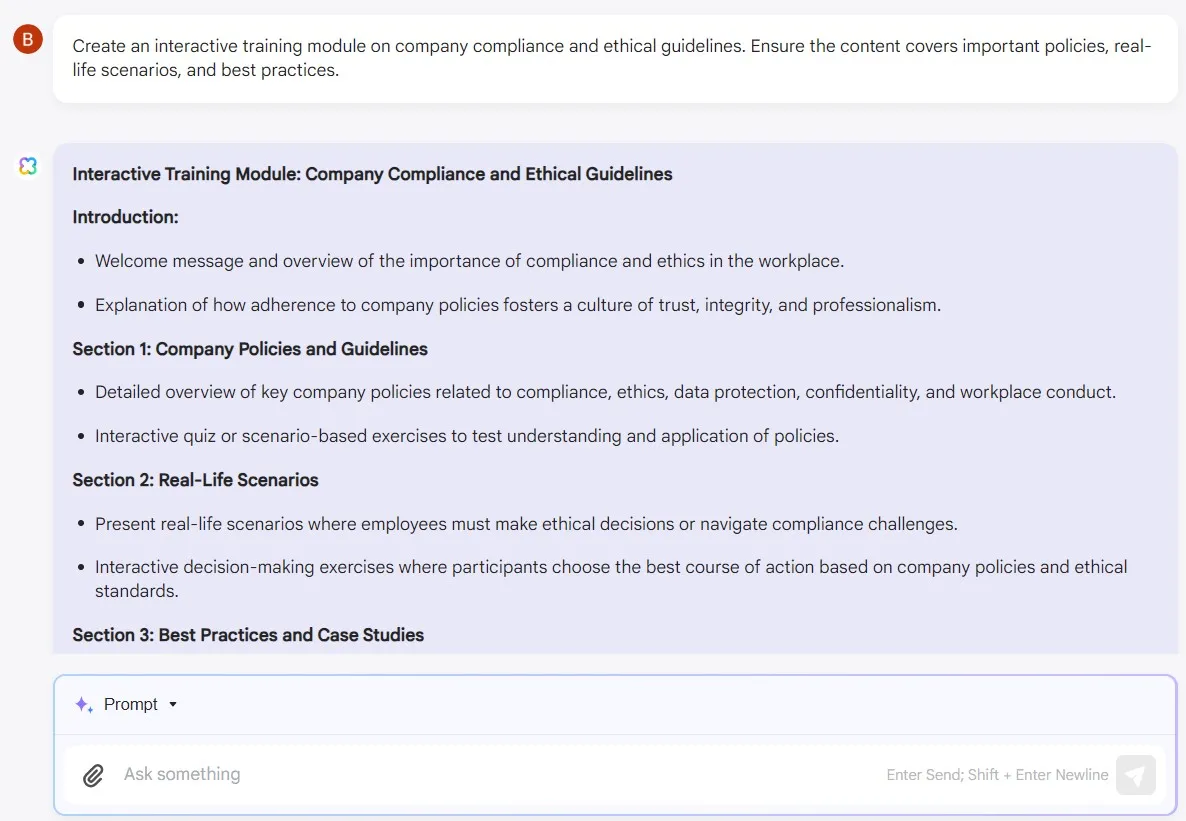The width and height of the screenshot is (1186, 821).
Task: Expand the Prompt dropdown arrow
Action: (173, 704)
